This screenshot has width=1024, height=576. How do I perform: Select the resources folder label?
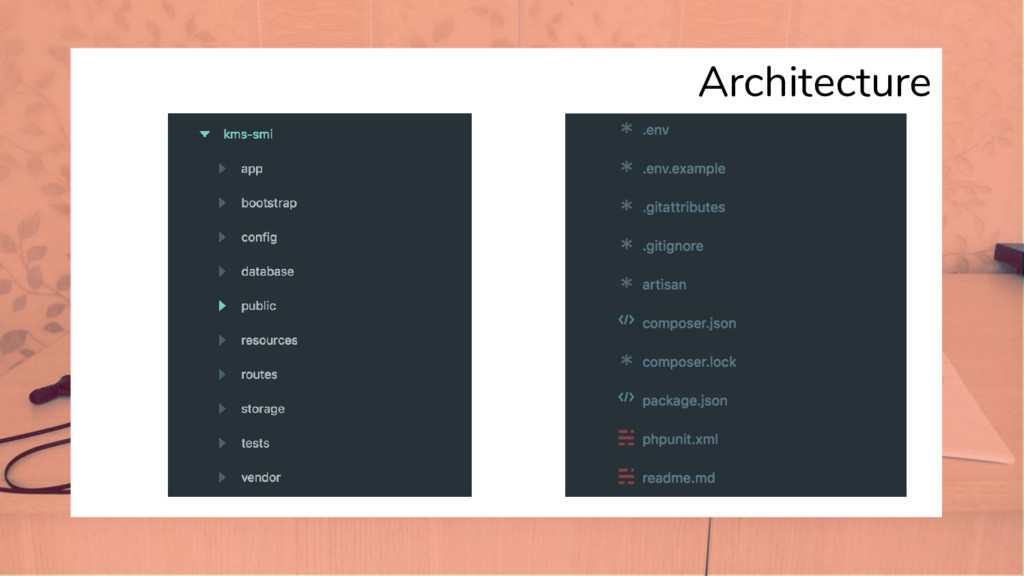[x=269, y=340]
